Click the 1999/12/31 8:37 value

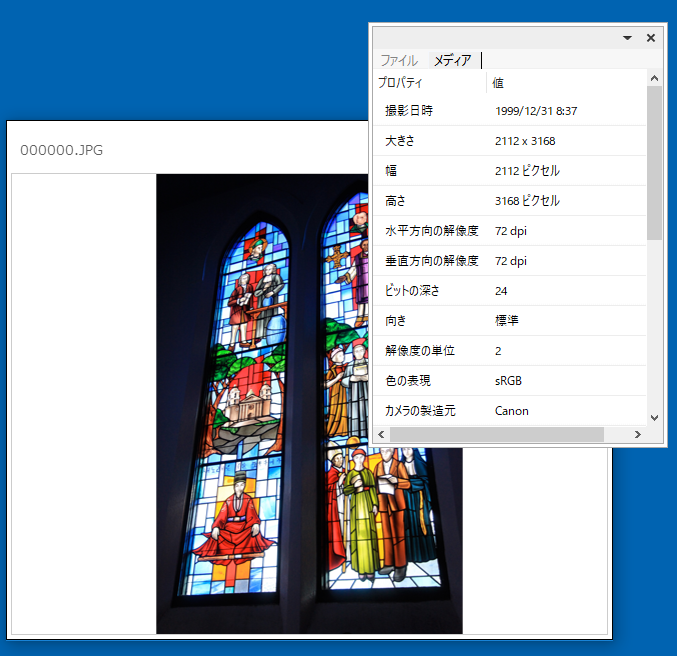[536, 111]
